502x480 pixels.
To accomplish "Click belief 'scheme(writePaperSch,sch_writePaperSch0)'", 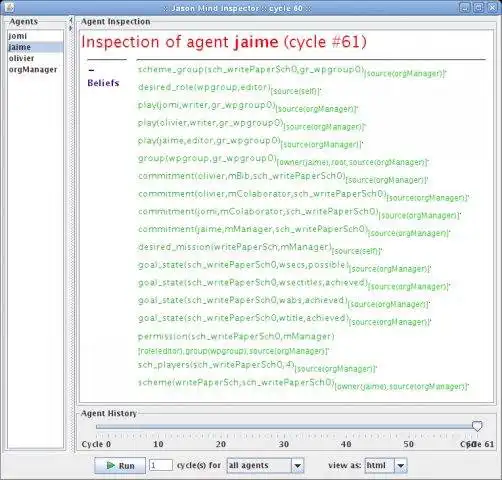I will pyautogui.click(x=236, y=382).
